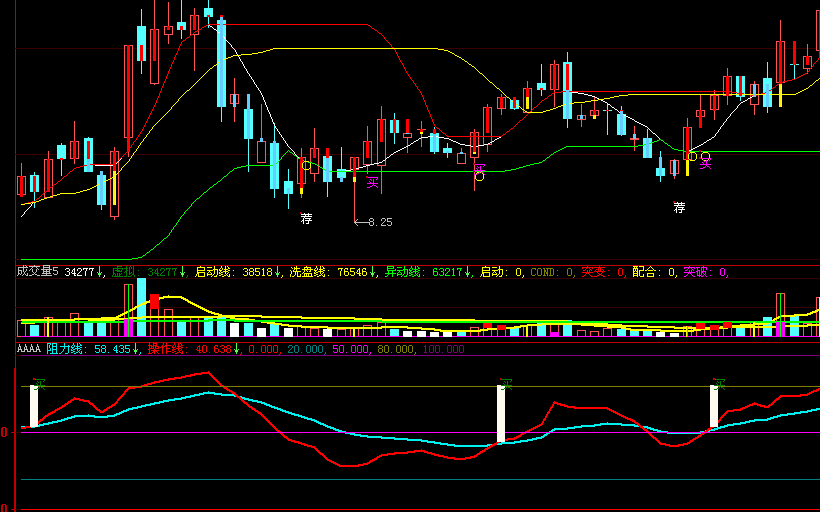Select the cyan 阻力线: 58.435 label
820x512 pixels.
point(92,349)
